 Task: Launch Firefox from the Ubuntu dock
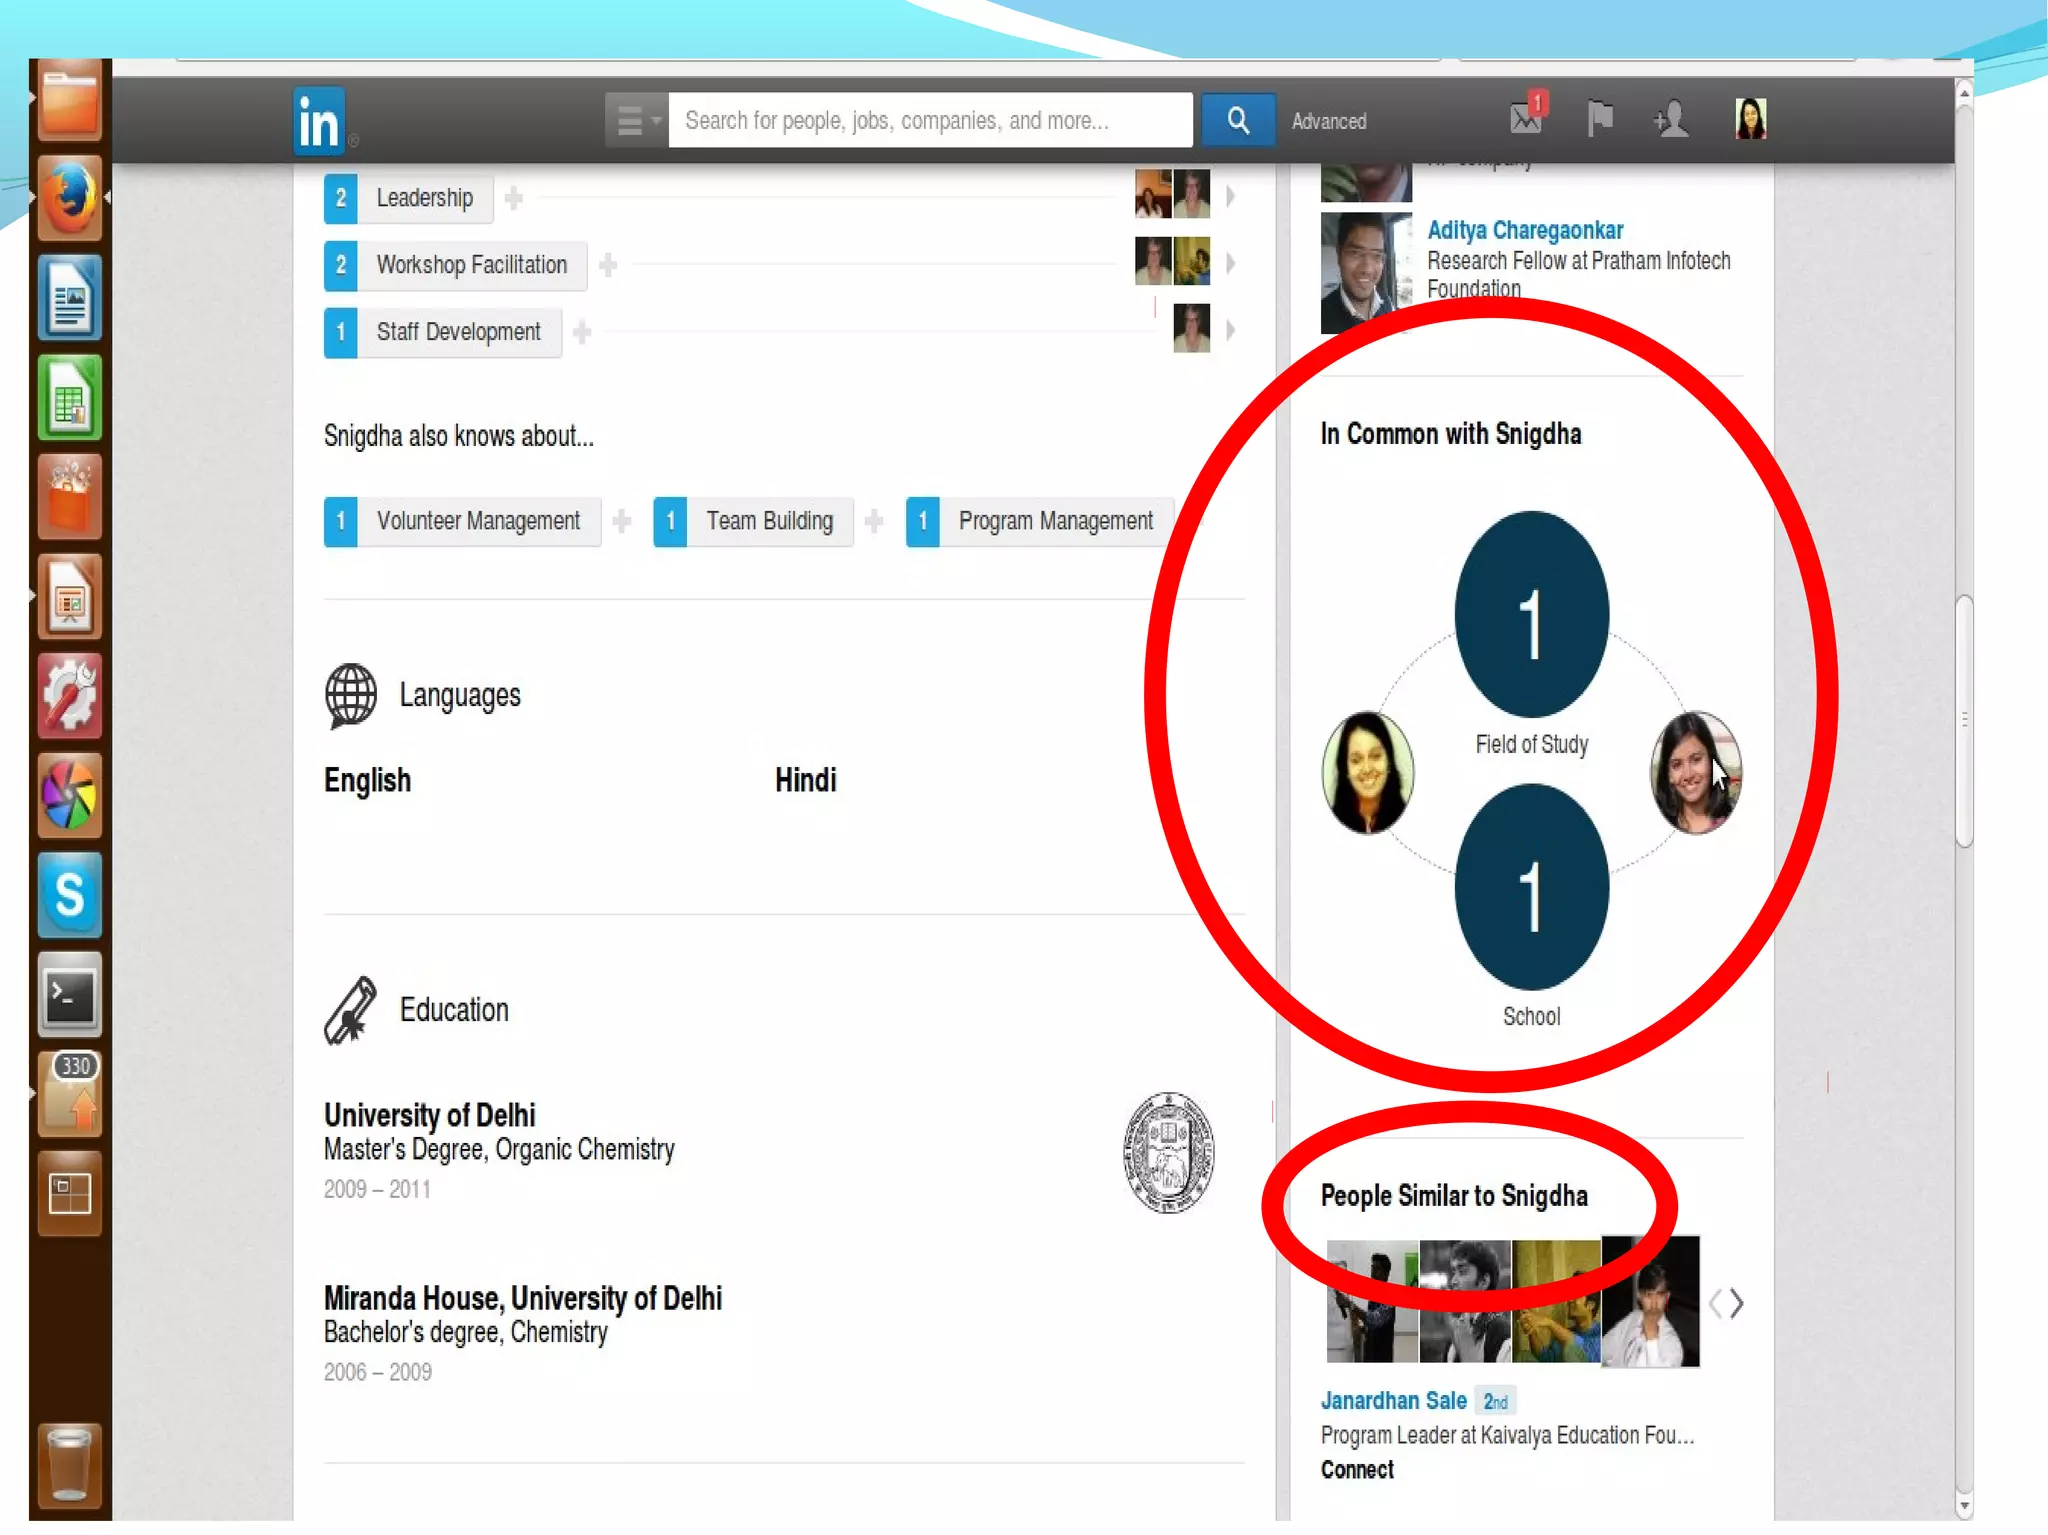69,198
